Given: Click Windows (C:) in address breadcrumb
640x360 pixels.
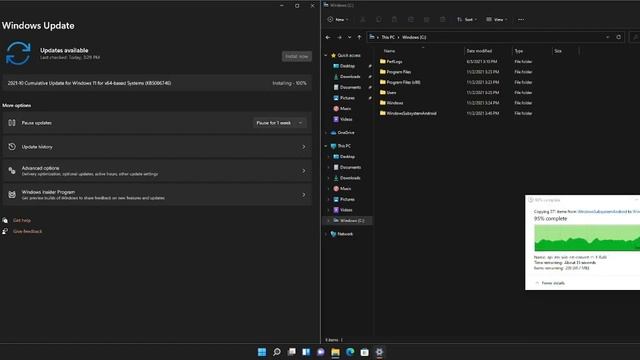Looking at the screenshot, I should [414, 37].
